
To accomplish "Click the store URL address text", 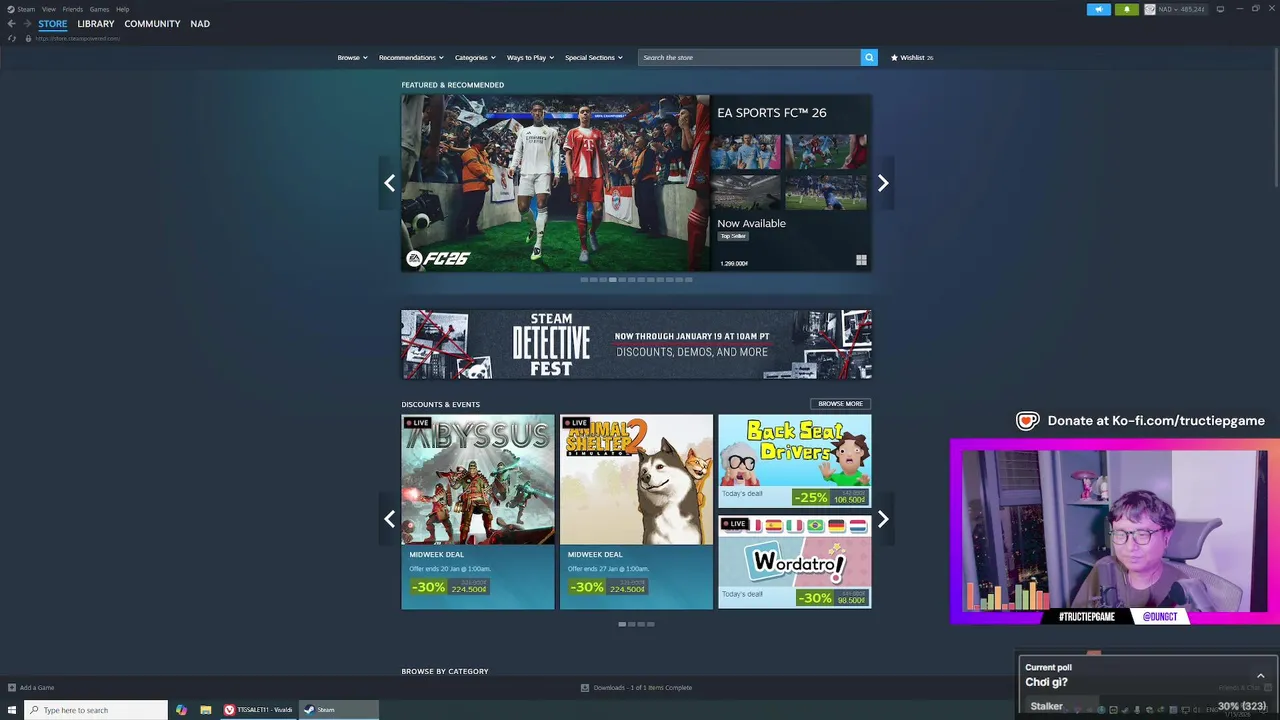I will pos(78,38).
